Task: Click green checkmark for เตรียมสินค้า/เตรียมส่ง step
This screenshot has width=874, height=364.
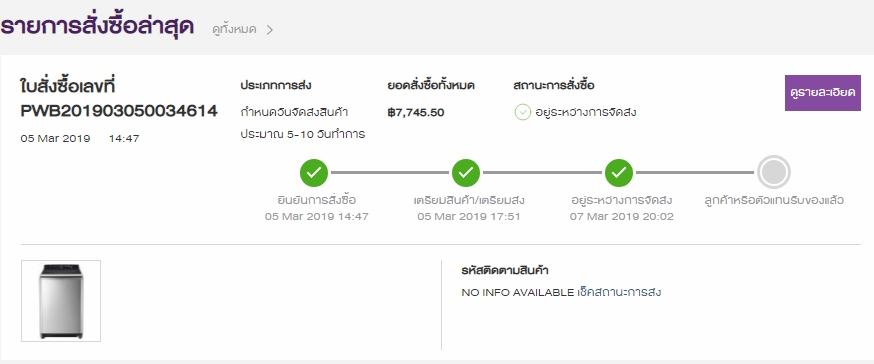Action: pyautogui.click(x=466, y=173)
